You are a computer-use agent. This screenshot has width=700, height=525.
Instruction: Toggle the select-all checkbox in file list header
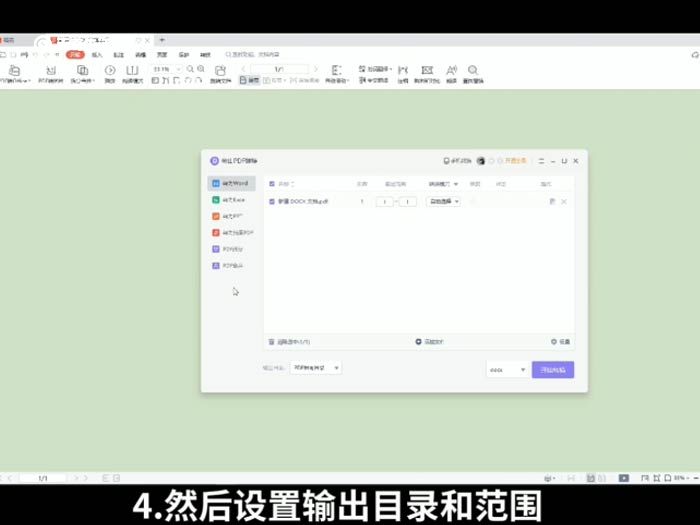(272, 184)
